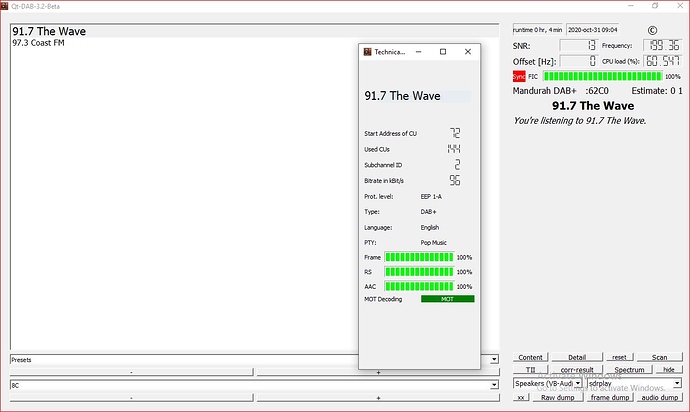Click the Qt-DAB main window title icon
This screenshot has height=412, width=690.
point(6,5)
